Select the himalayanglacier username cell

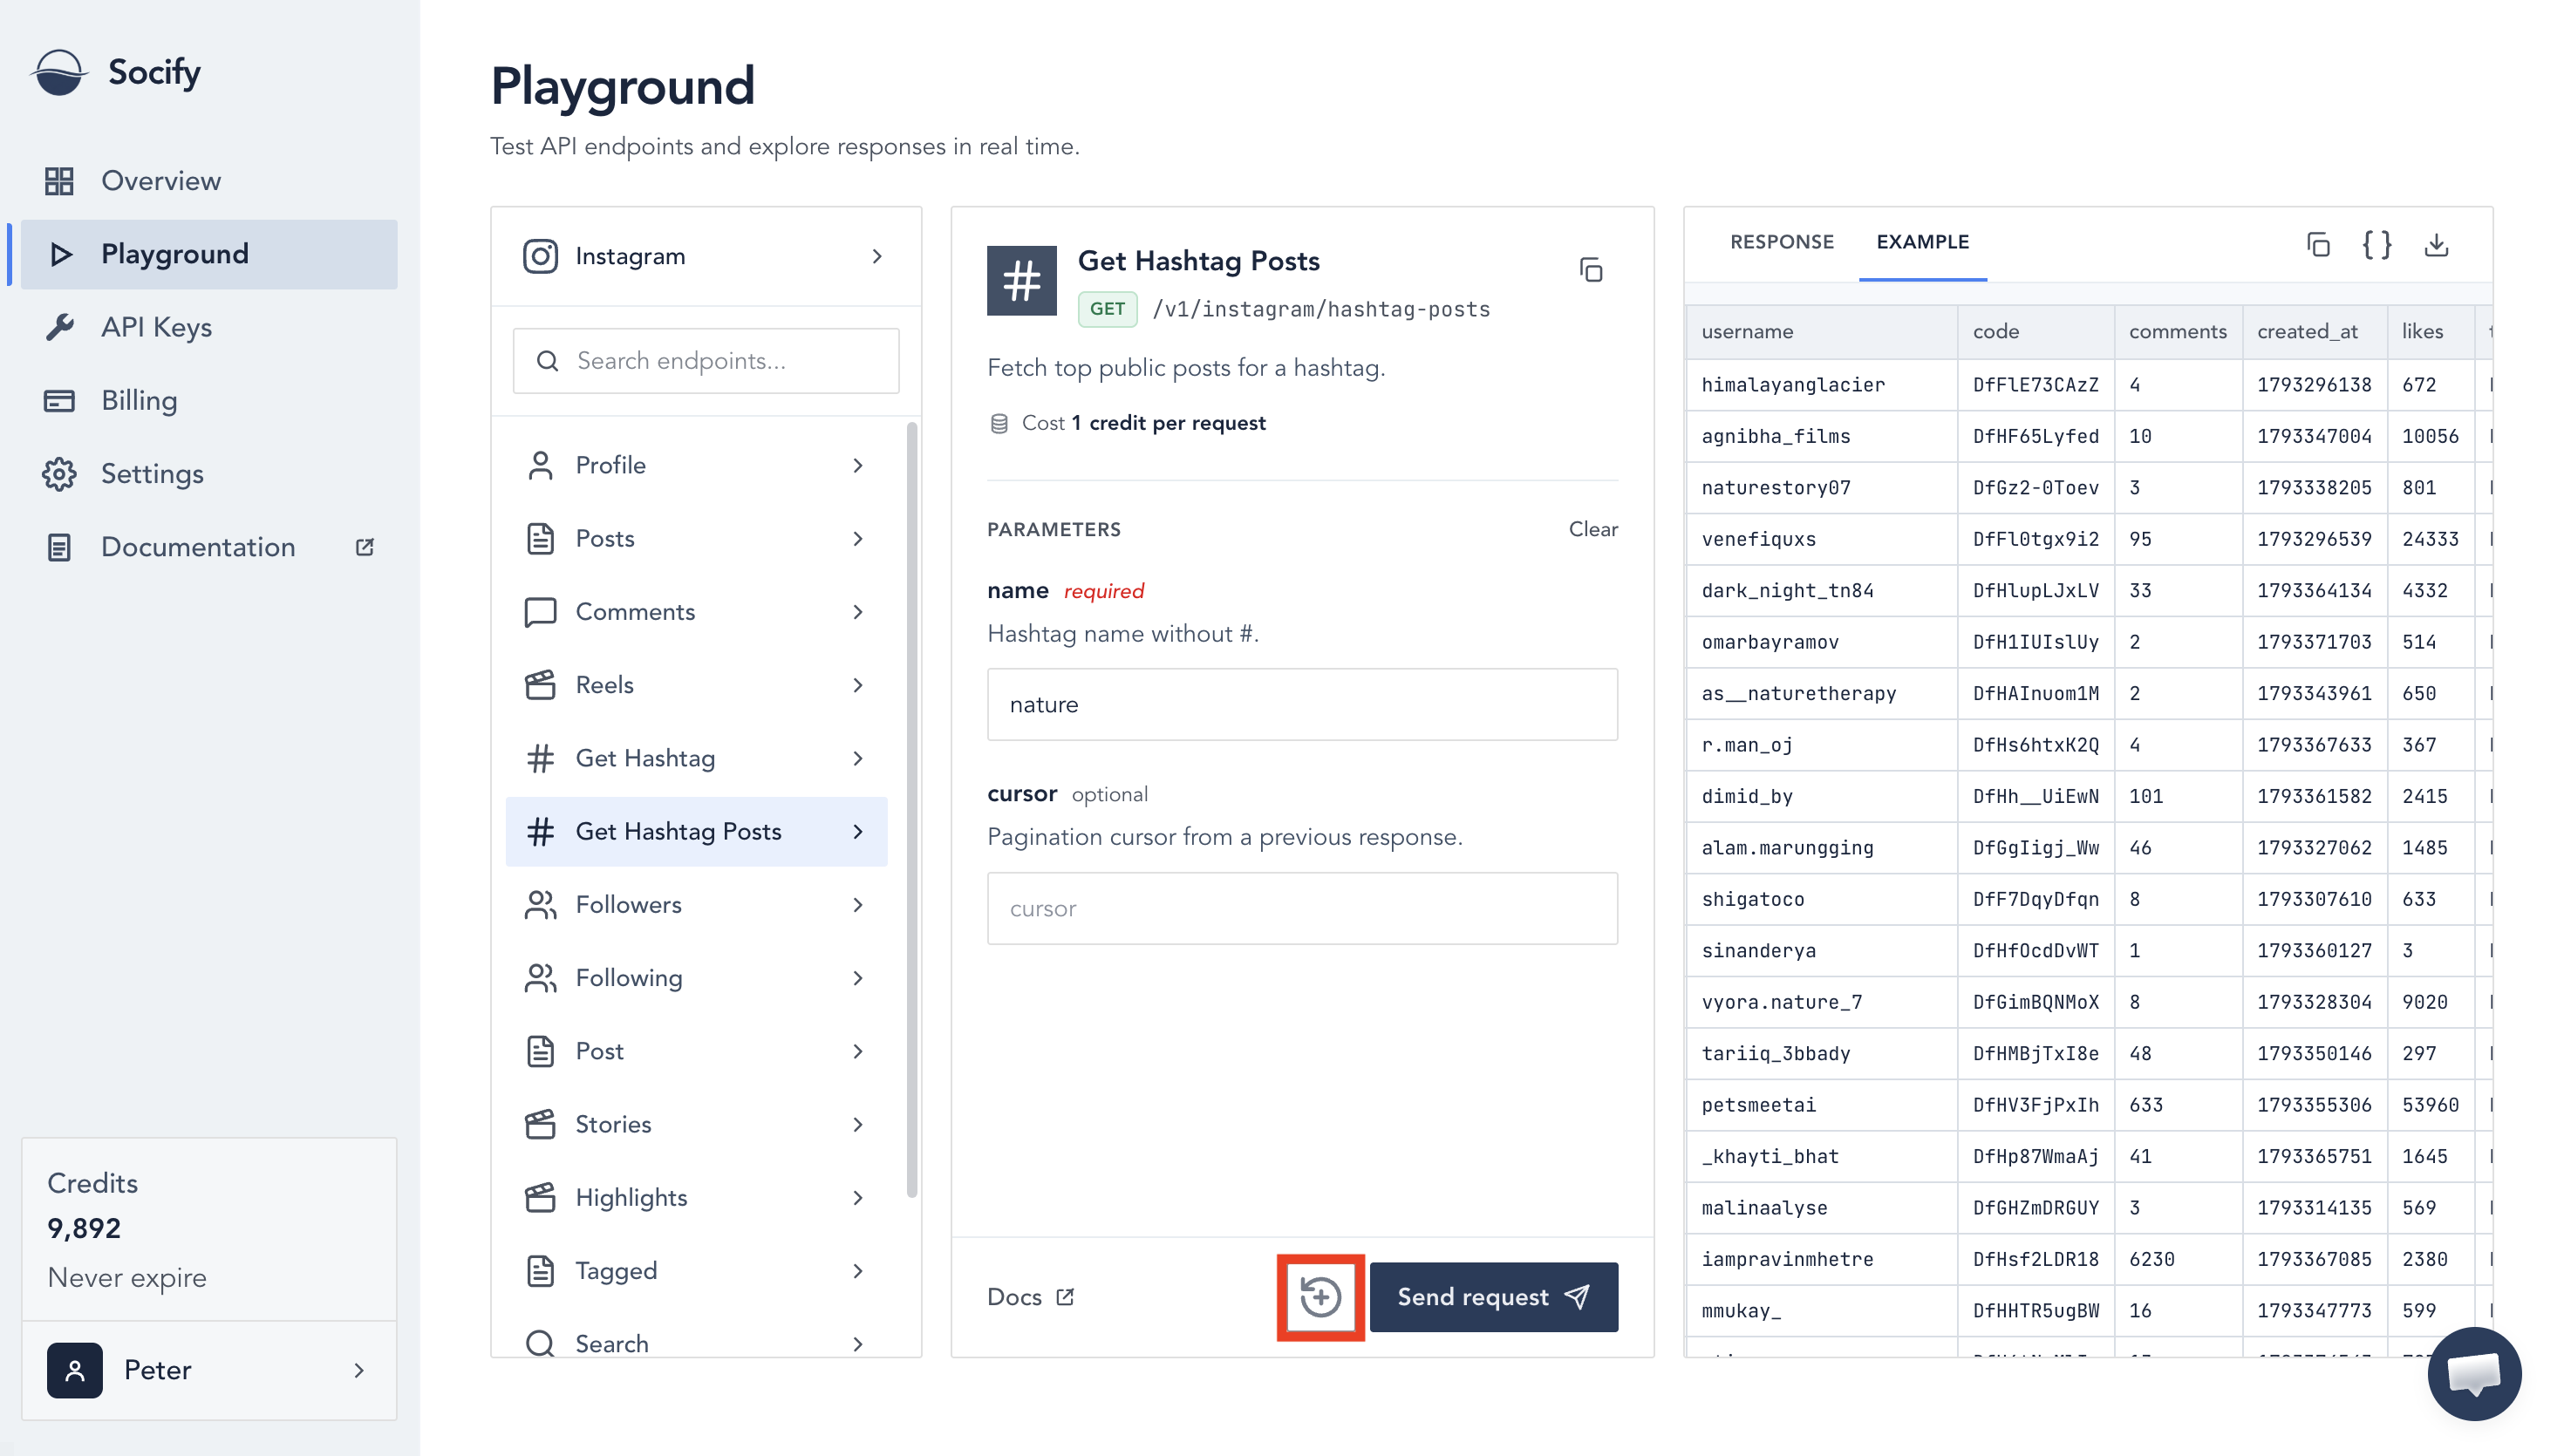point(1821,385)
